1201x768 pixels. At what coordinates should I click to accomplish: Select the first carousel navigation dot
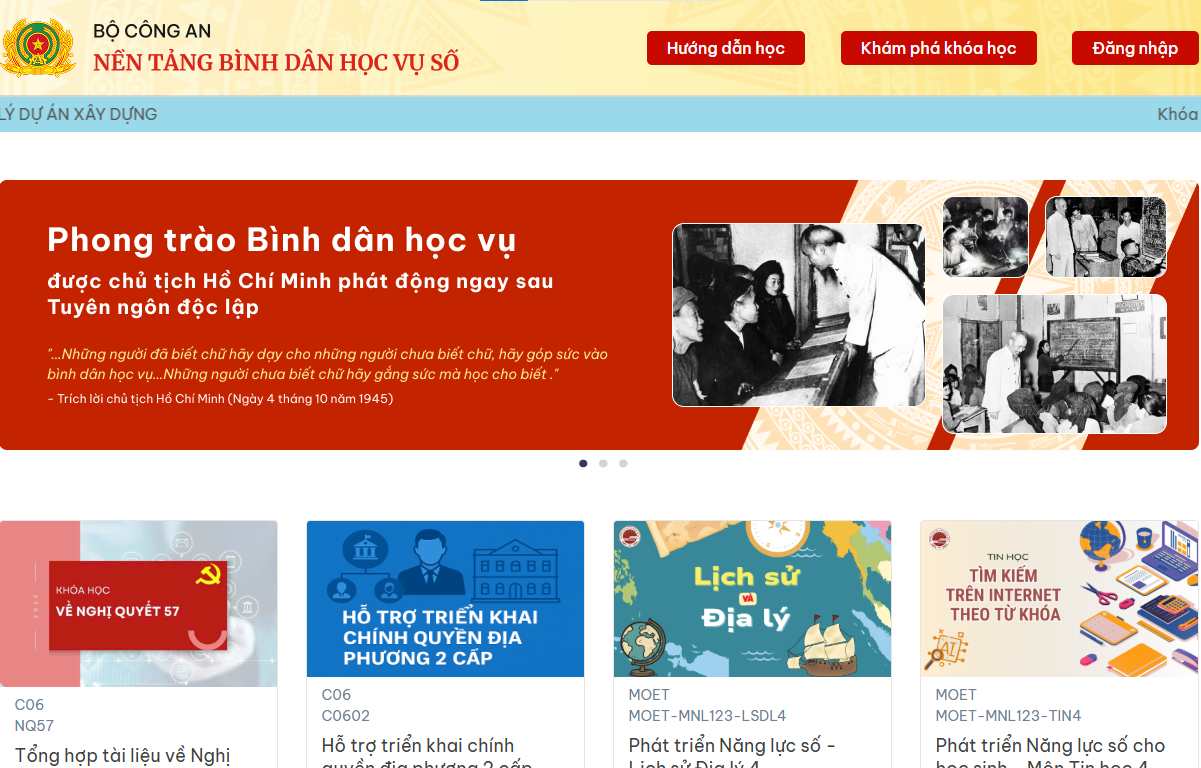coord(583,463)
